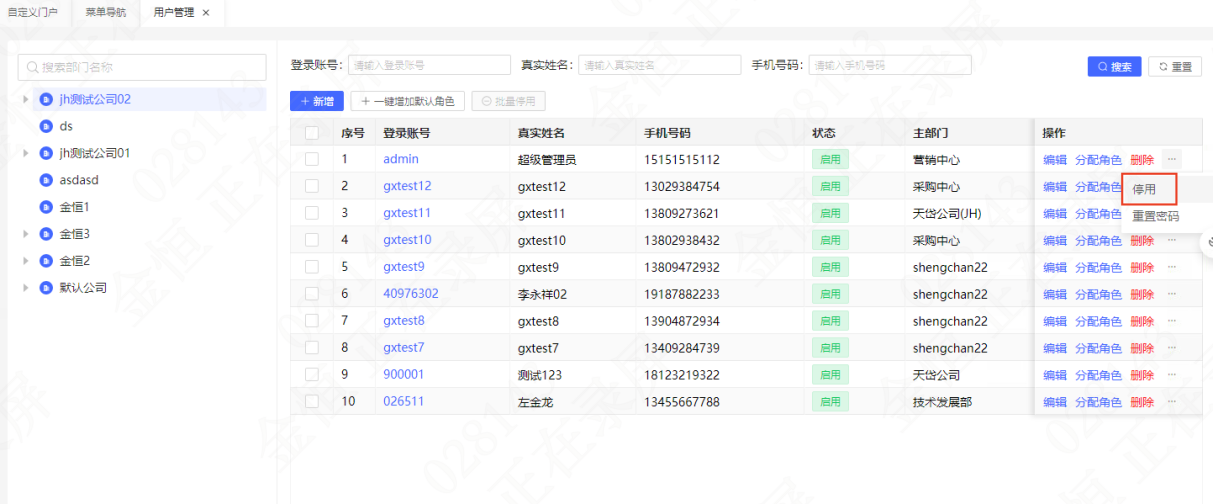Screen dimensions: 1213x504
Task: Click 分配角色 for the gxtest9 row
Action: pyautogui.click(x=1098, y=267)
